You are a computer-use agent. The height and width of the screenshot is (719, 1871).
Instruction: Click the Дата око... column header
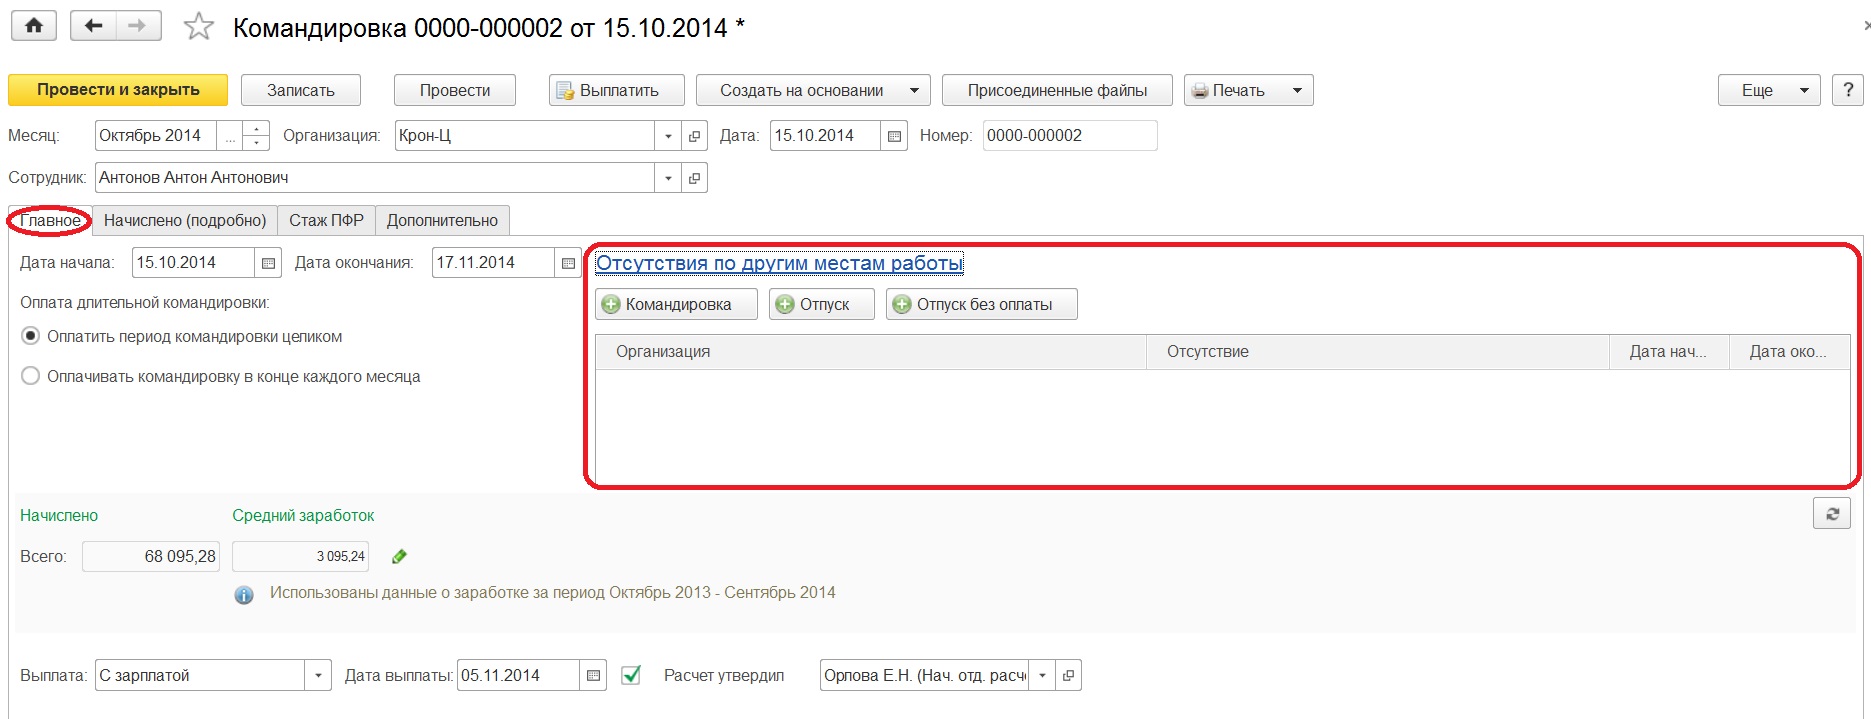(x=1789, y=352)
